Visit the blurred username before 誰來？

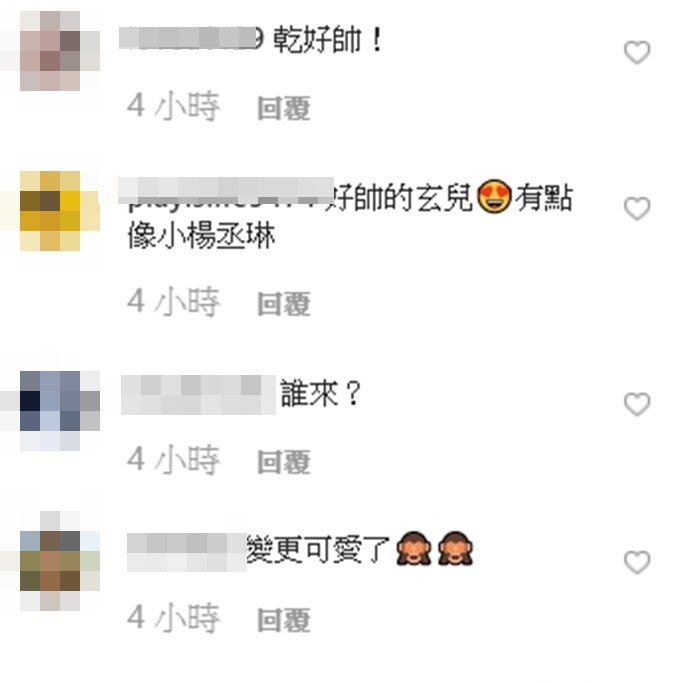198,395
